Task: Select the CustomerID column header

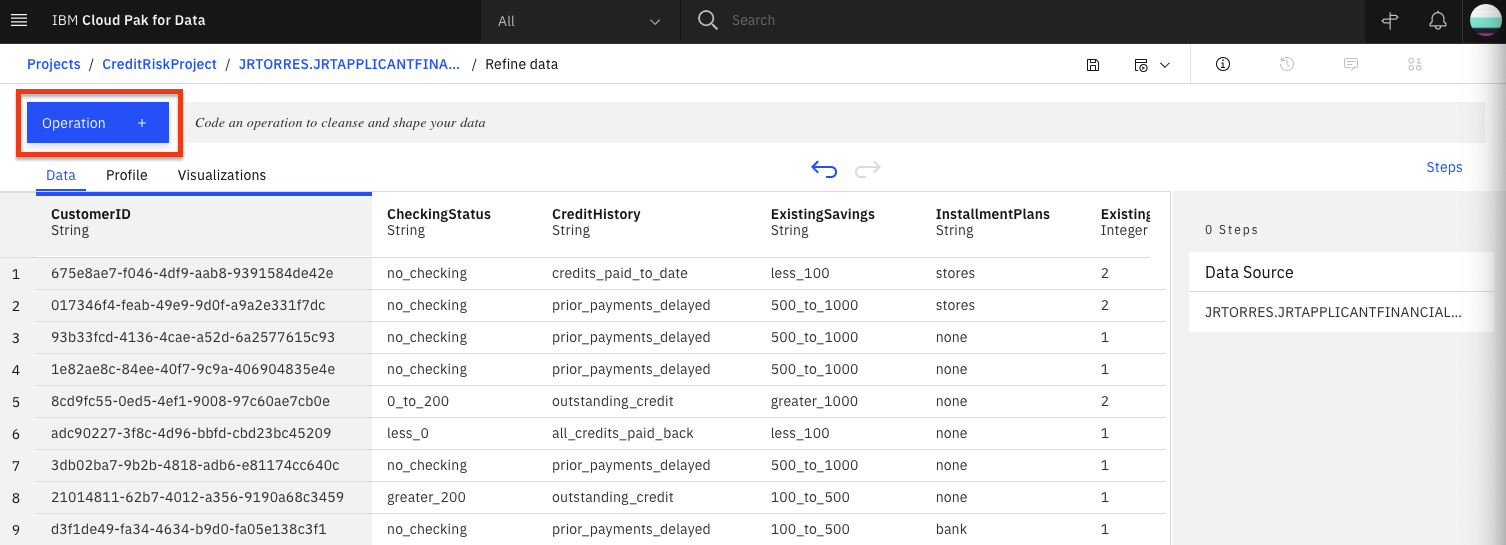Action: coord(204,222)
